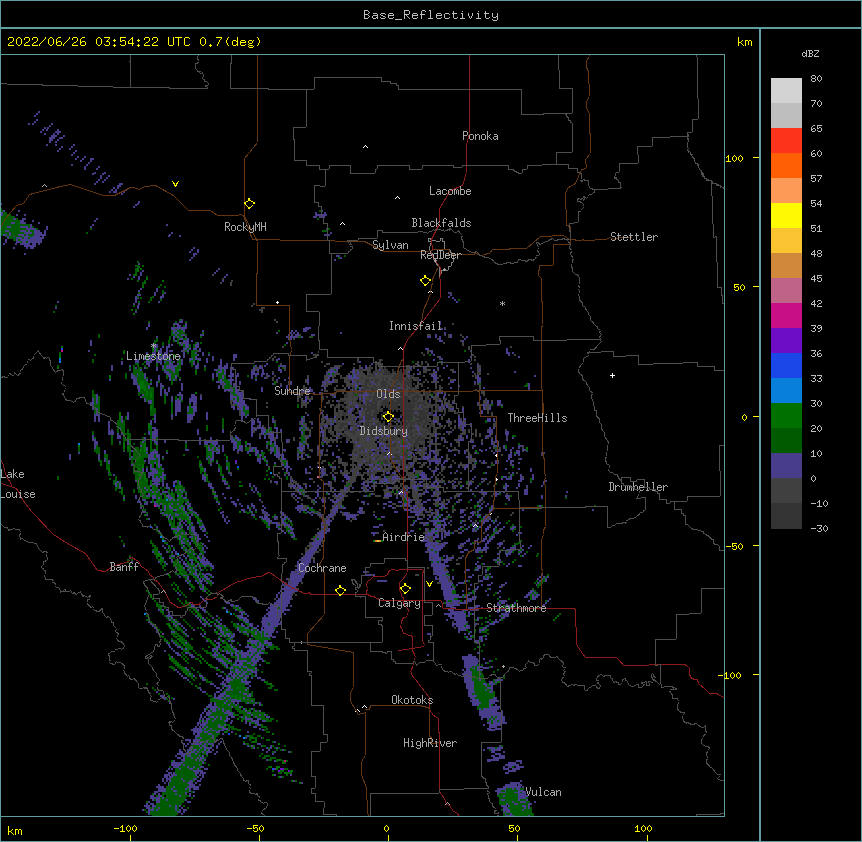Select the ThreeHills label
Image resolution: width=862 pixels, height=842 pixels.
537,418
